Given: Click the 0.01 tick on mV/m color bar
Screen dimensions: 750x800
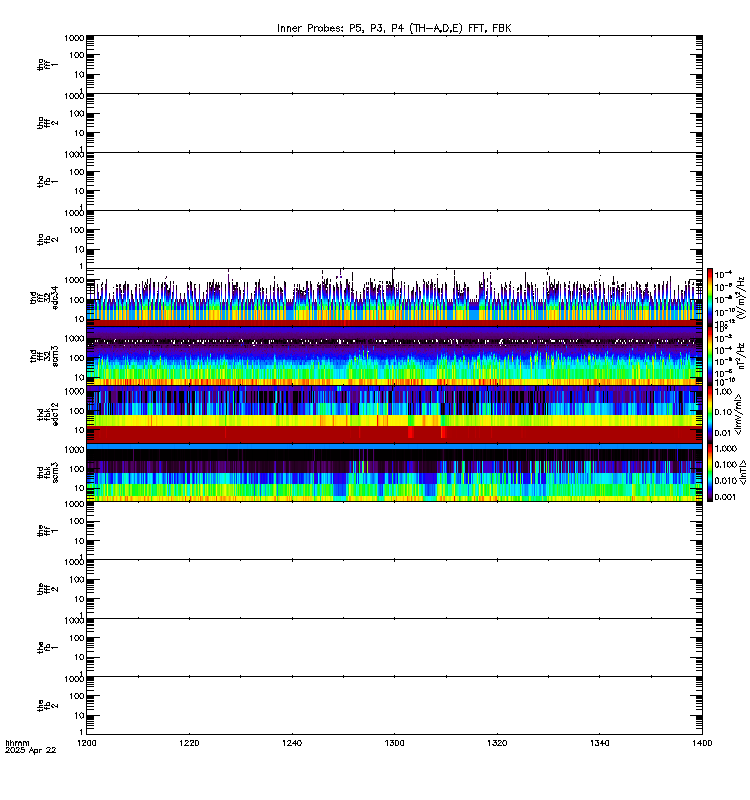Looking at the screenshot, I should 723,433.
